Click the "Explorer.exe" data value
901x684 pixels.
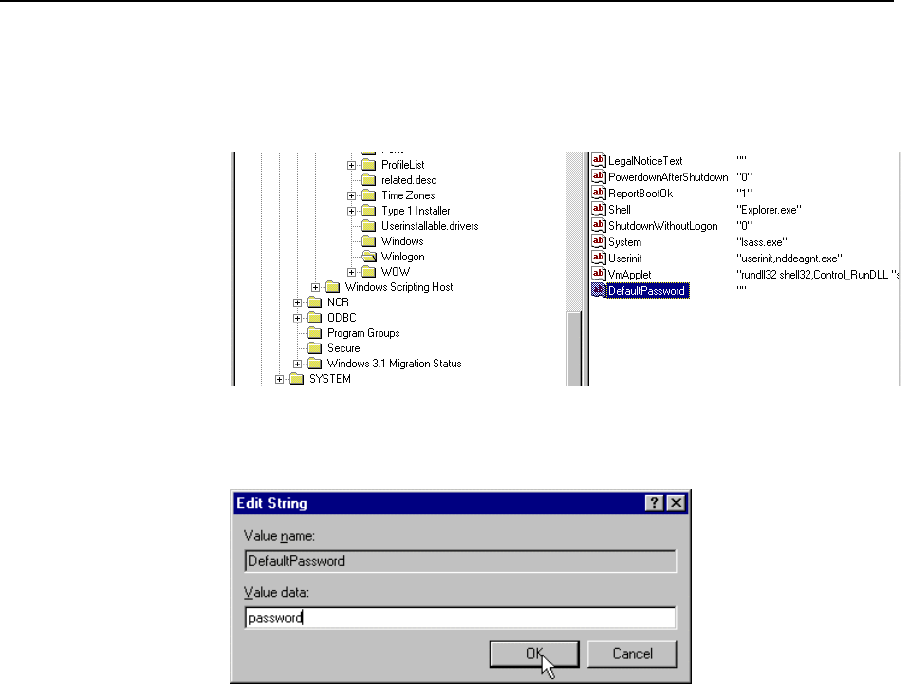tap(769, 210)
